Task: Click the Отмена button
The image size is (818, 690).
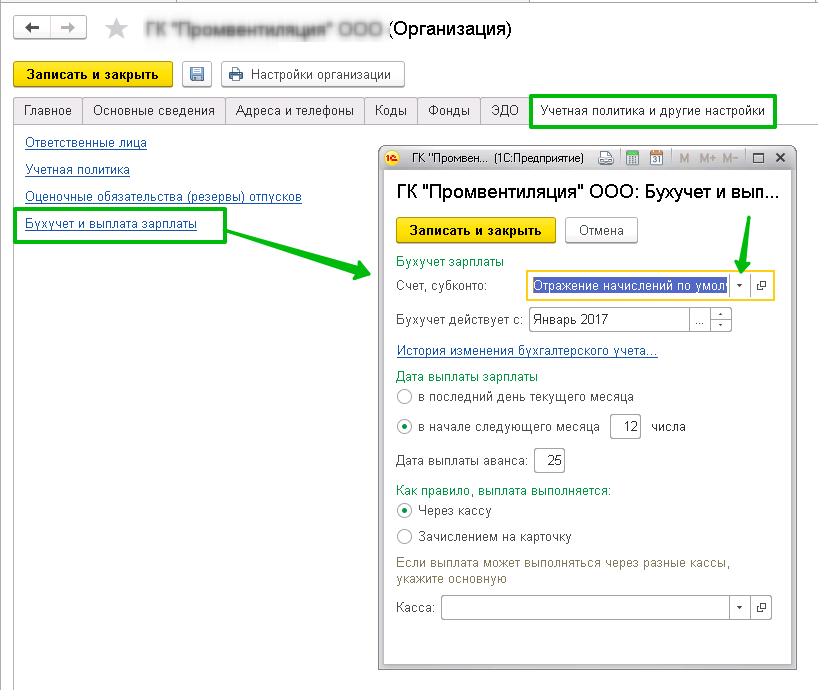Action: [602, 231]
